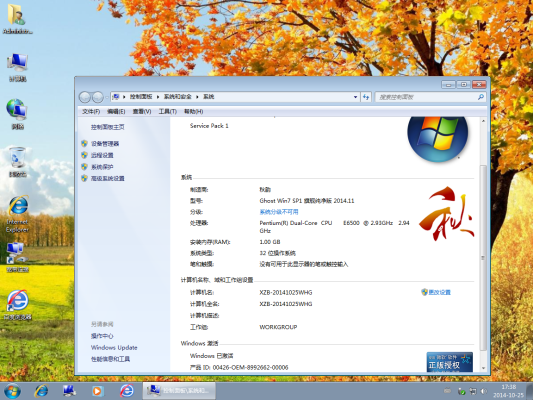533x400 pixels.
Task: Launch Internet Explorer from the taskbar
Action: (x=41, y=391)
